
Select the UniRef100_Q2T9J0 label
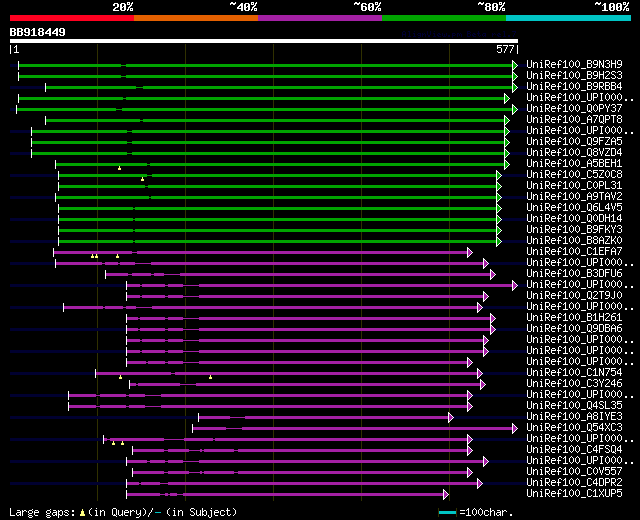[x=574, y=296]
